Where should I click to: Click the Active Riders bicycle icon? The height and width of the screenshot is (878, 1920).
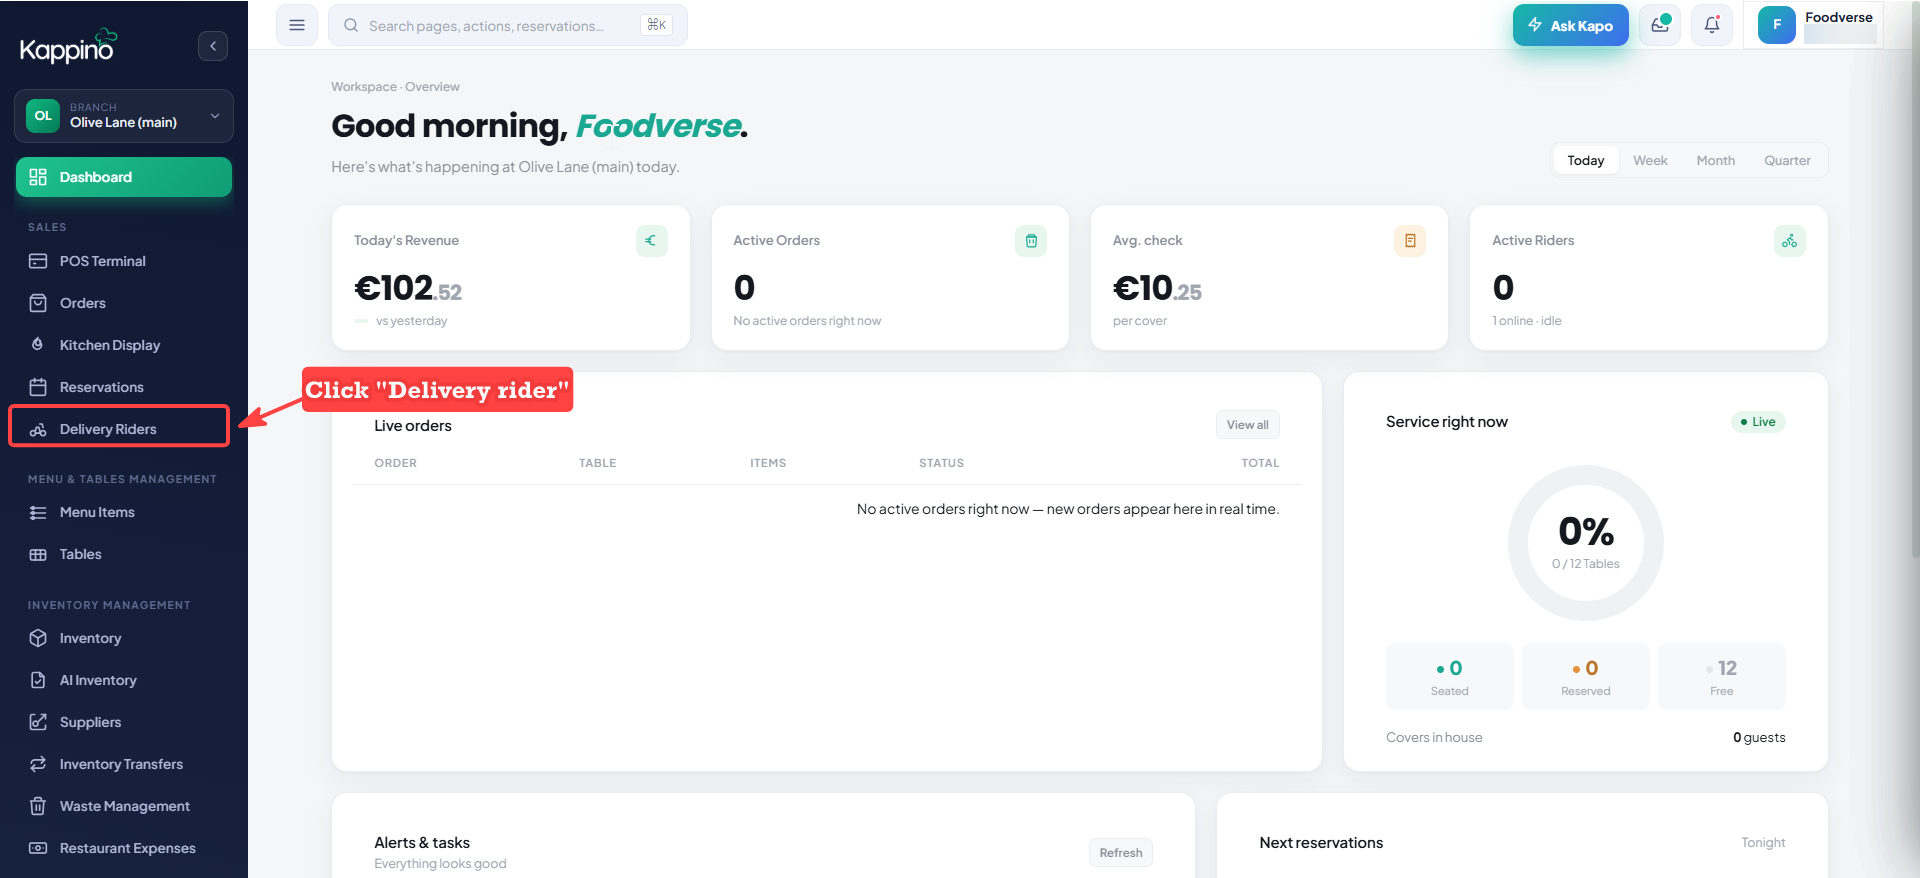(x=1789, y=241)
